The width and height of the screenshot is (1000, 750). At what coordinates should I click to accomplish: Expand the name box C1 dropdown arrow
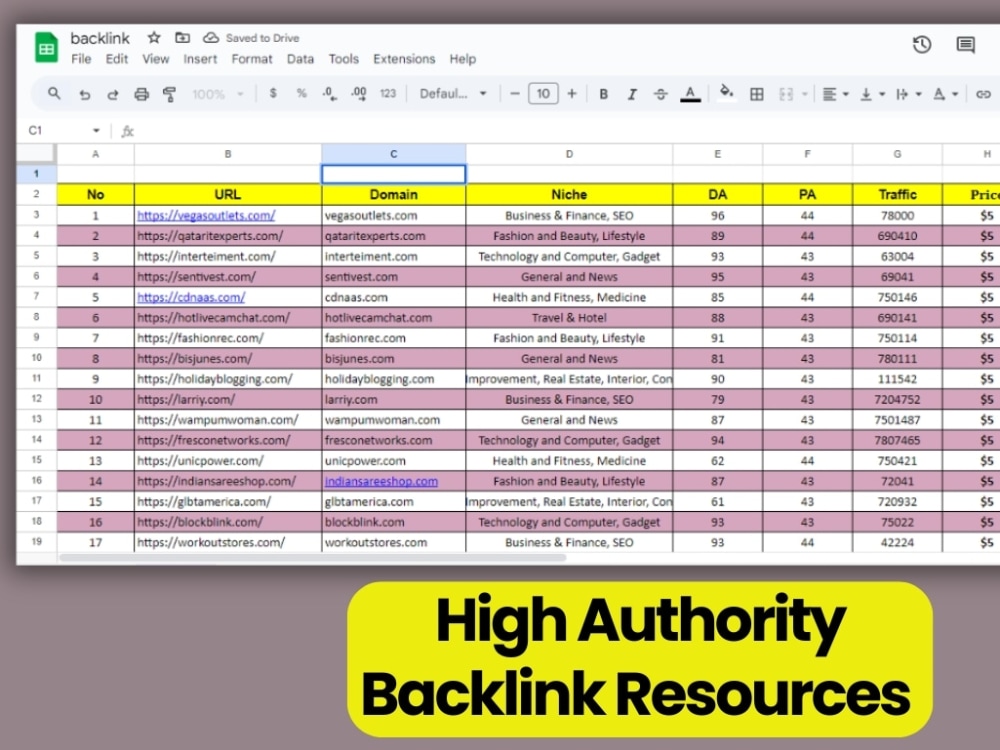click(96, 131)
